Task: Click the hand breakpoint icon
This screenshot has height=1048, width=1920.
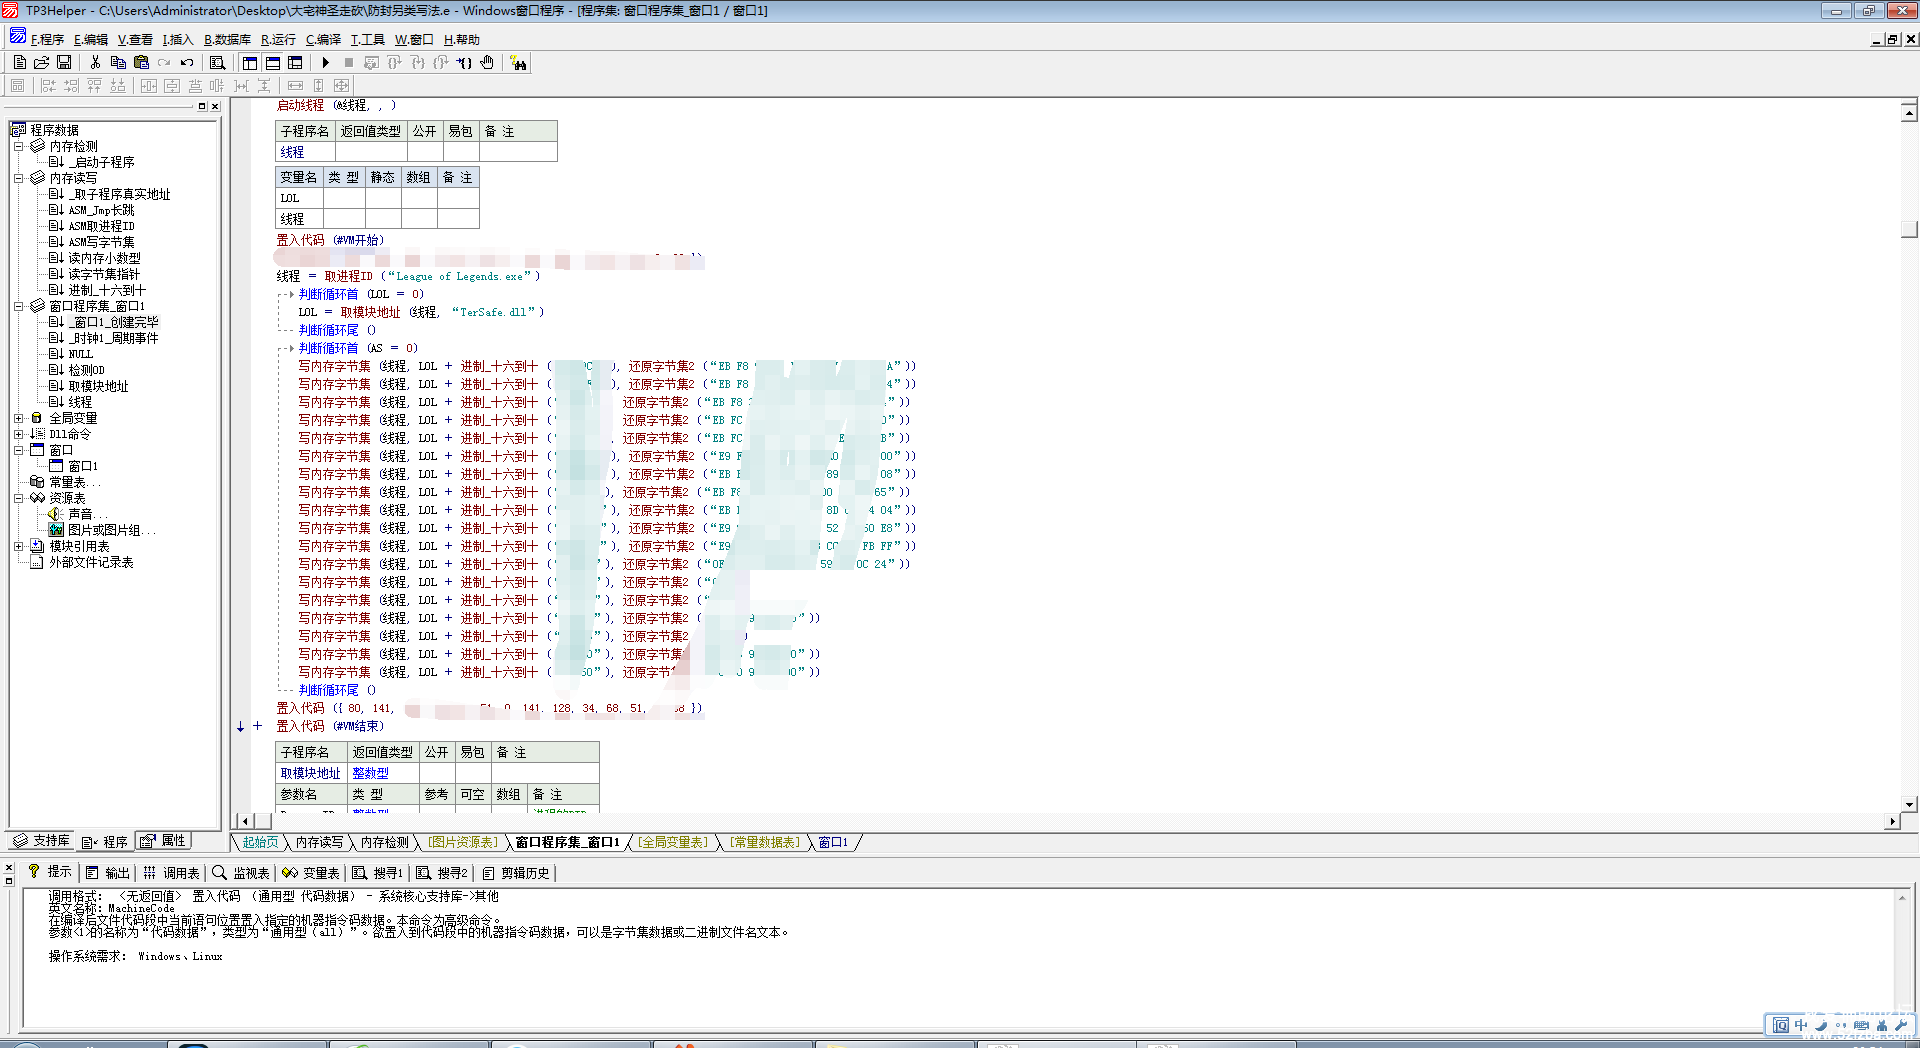Action: tap(487, 62)
